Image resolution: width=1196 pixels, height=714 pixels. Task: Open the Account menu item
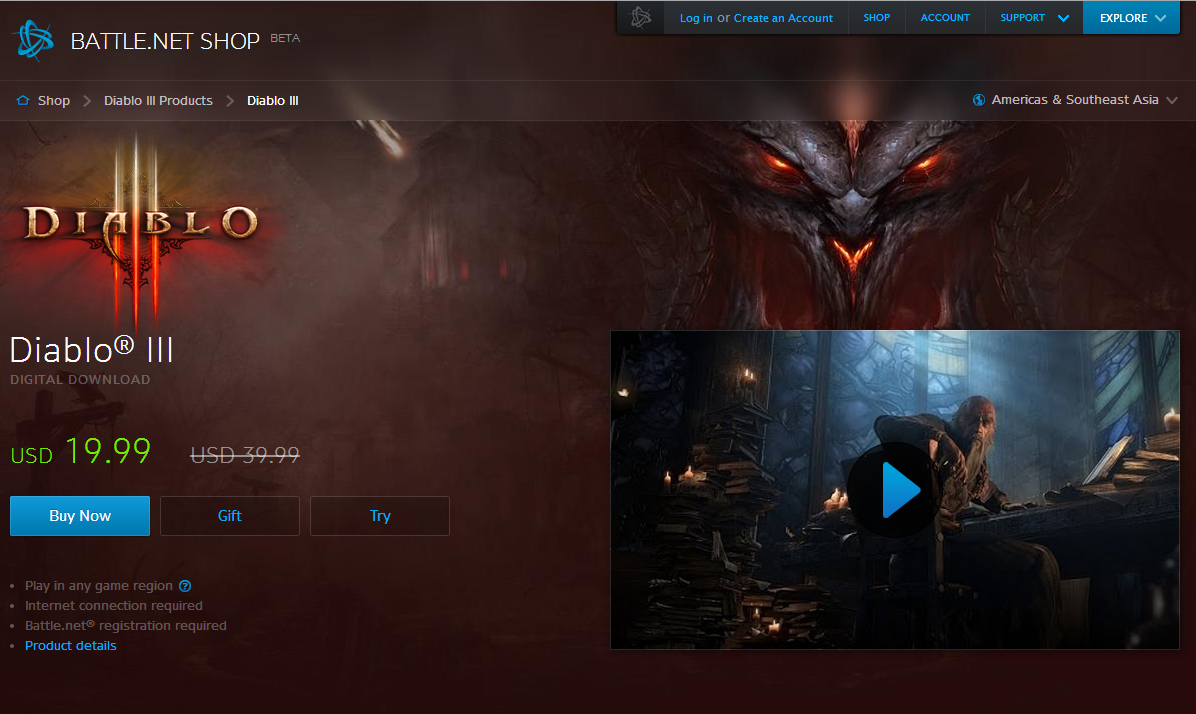pos(945,18)
